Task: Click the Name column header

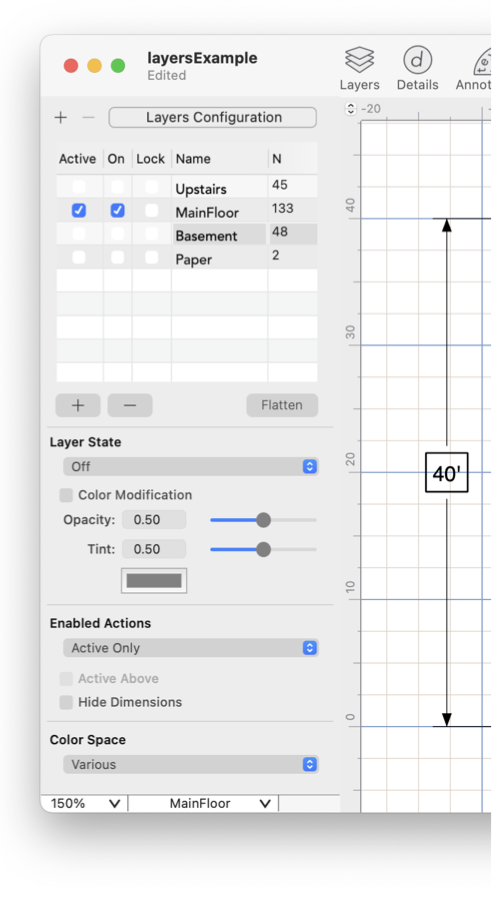Action: pos(193,159)
